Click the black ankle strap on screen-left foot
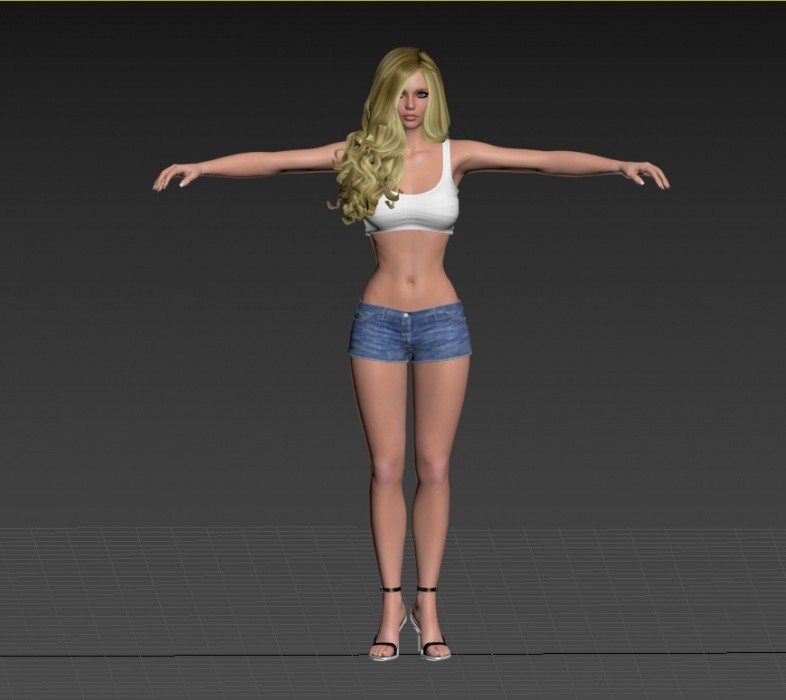Viewport: 786px width, 700px height. pyautogui.click(x=390, y=590)
